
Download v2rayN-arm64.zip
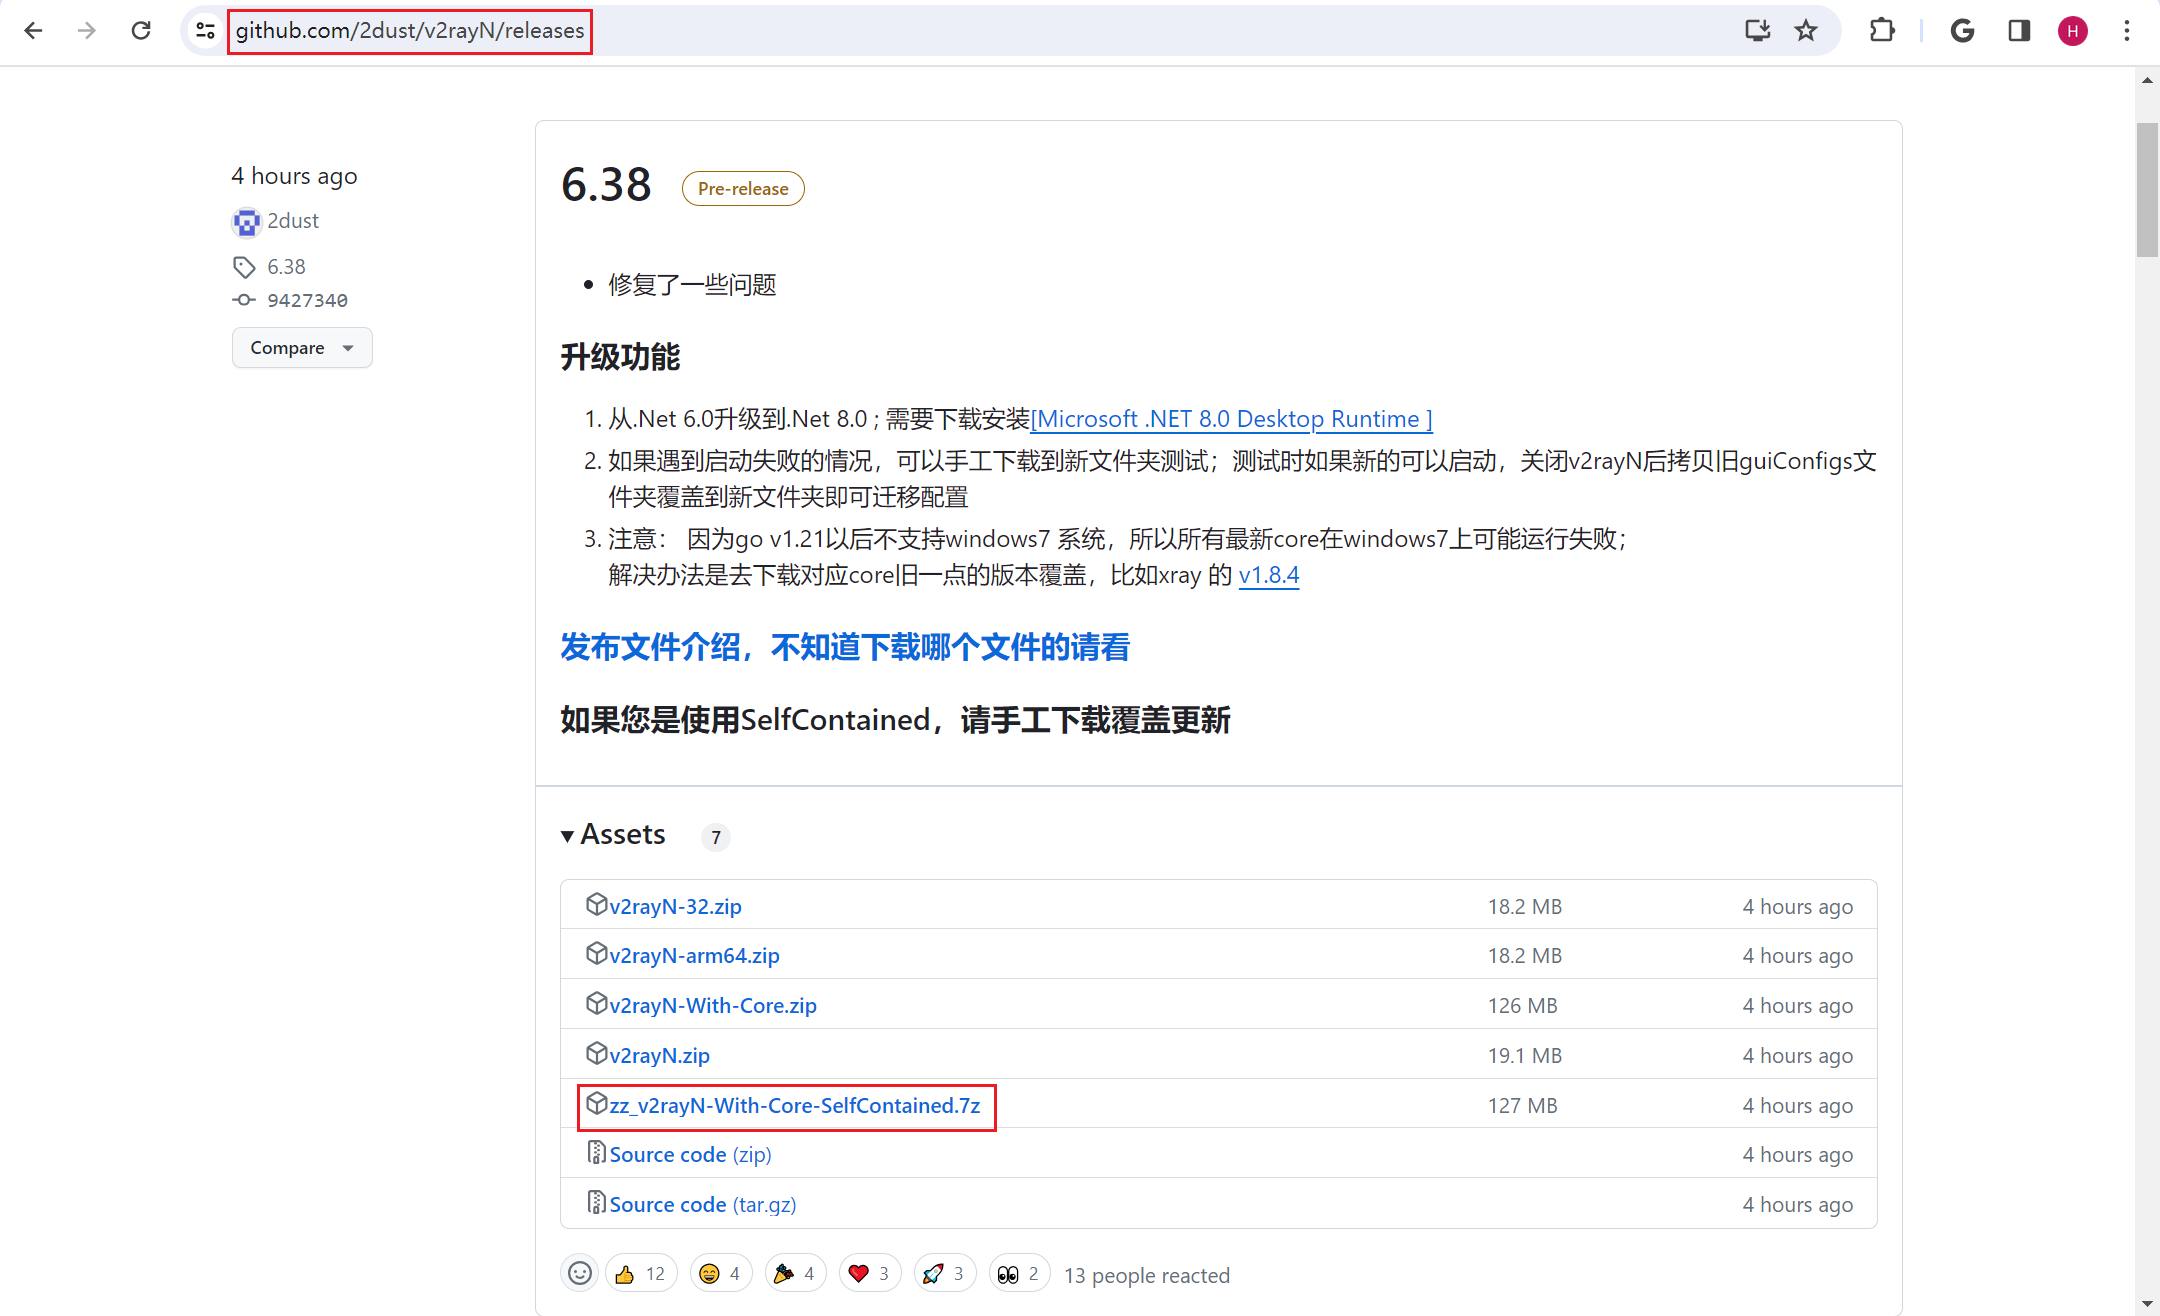tap(694, 955)
